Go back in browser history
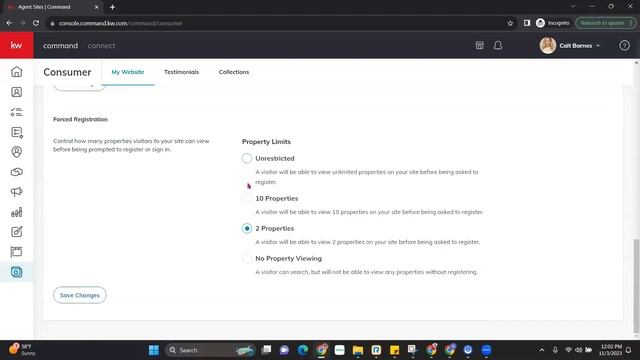 click(x=9, y=23)
